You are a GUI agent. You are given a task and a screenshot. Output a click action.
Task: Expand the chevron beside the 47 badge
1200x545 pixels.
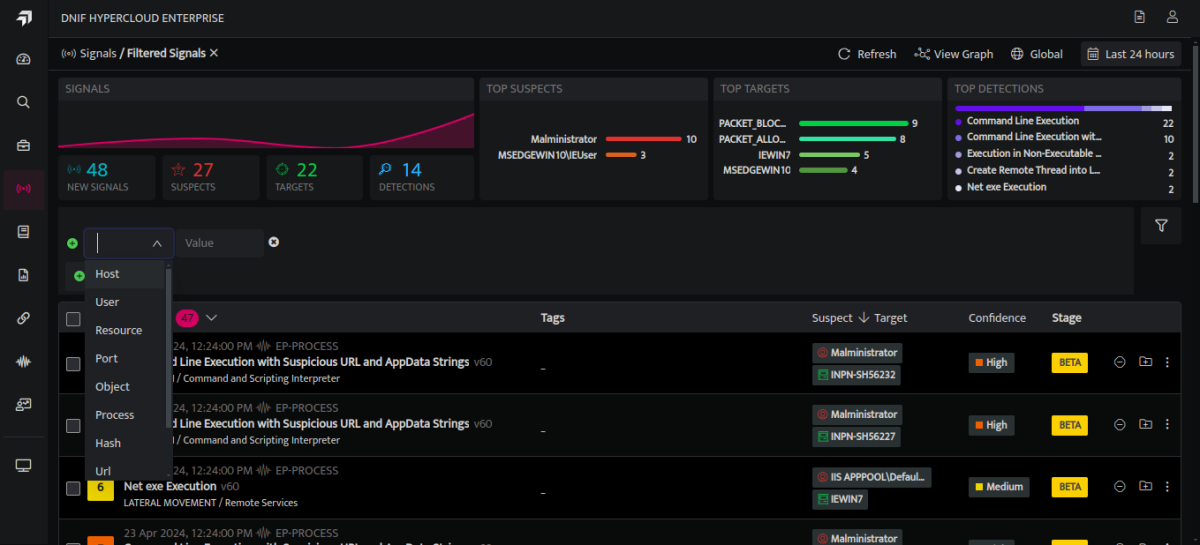tap(211, 318)
